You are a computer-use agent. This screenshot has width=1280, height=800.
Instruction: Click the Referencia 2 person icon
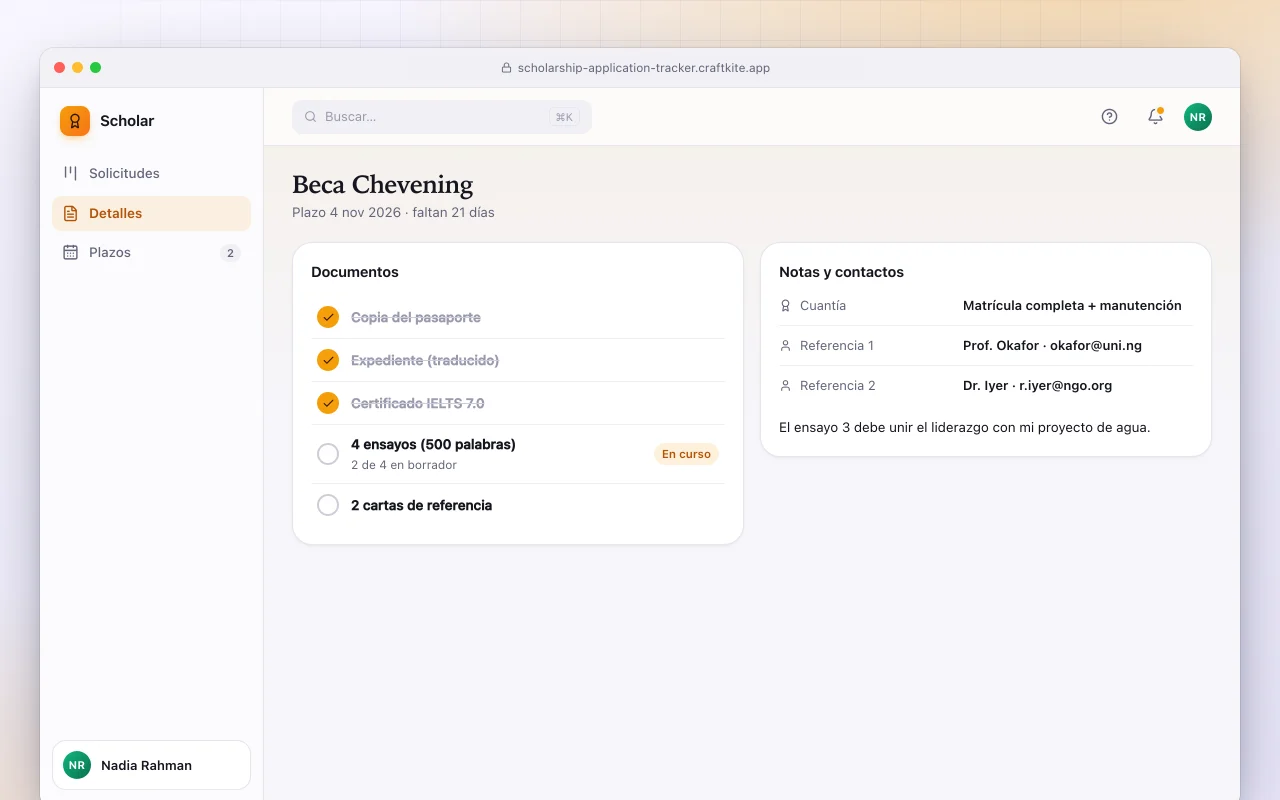[785, 386]
